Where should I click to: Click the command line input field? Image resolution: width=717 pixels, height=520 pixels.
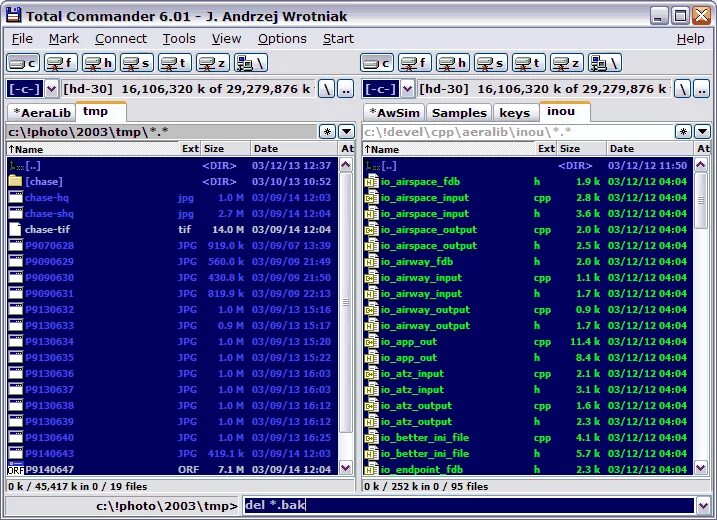[x=469, y=505]
